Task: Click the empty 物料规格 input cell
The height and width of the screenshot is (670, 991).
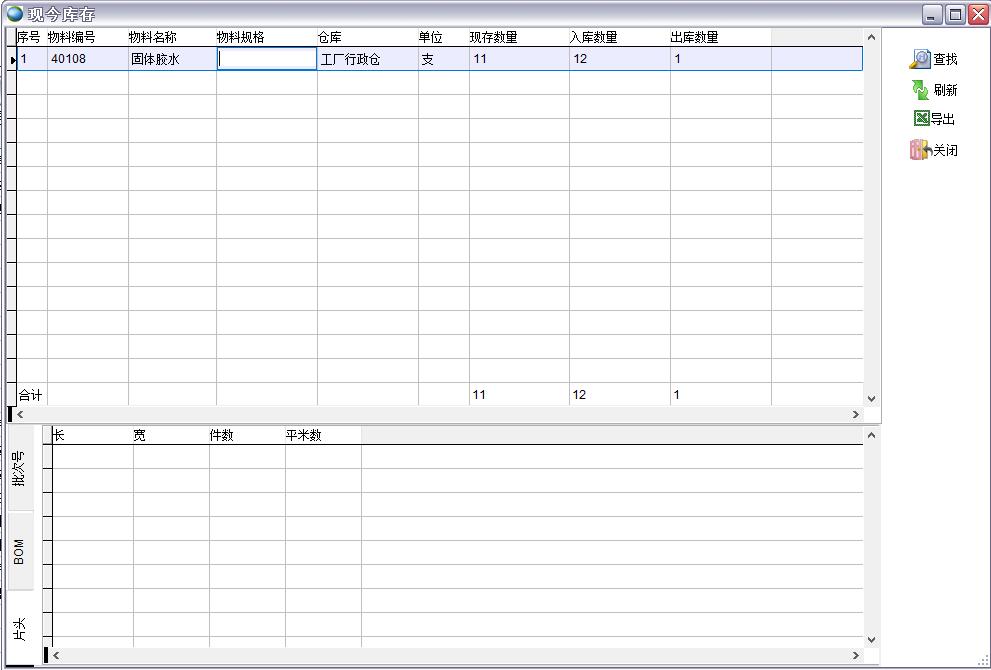Action: tap(266, 59)
